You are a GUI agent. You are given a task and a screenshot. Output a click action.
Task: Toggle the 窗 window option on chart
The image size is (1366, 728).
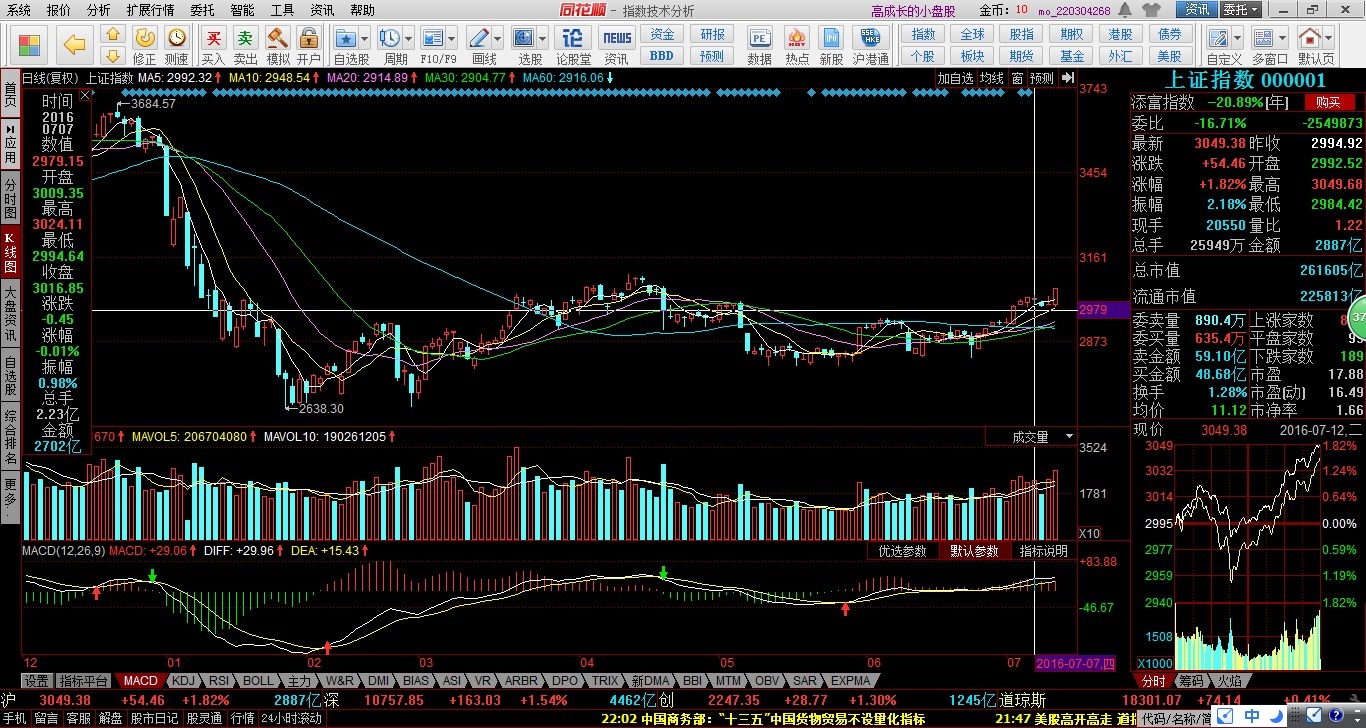tap(1016, 78)
